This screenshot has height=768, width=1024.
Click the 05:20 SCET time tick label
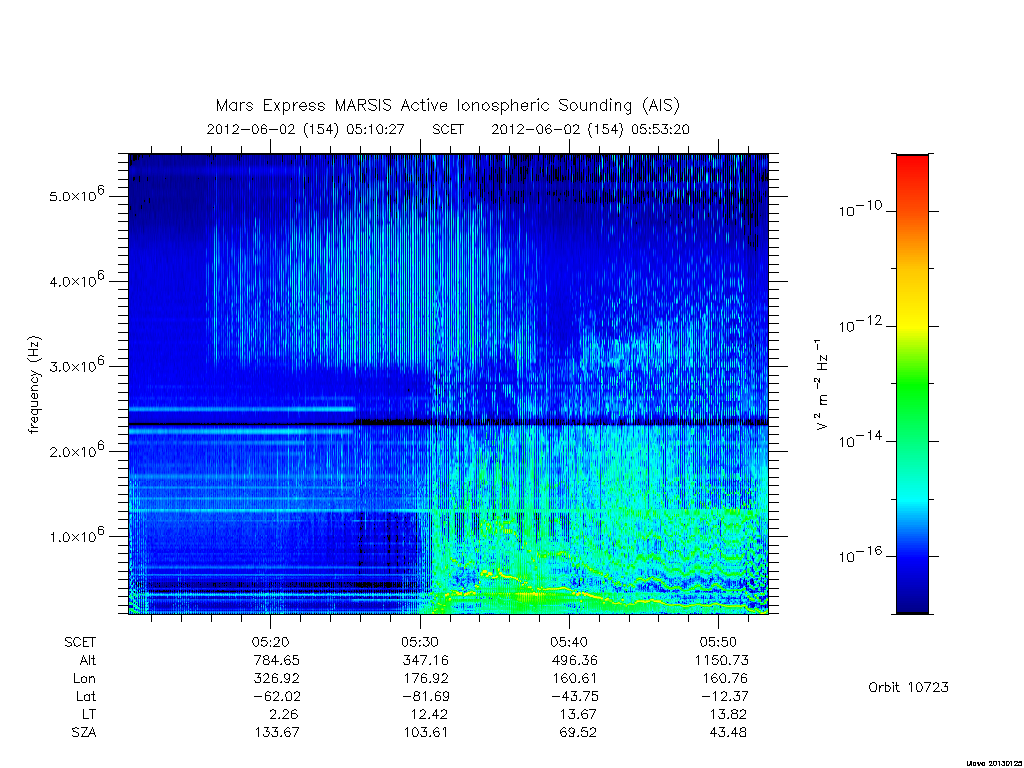[x=270, y=642]
